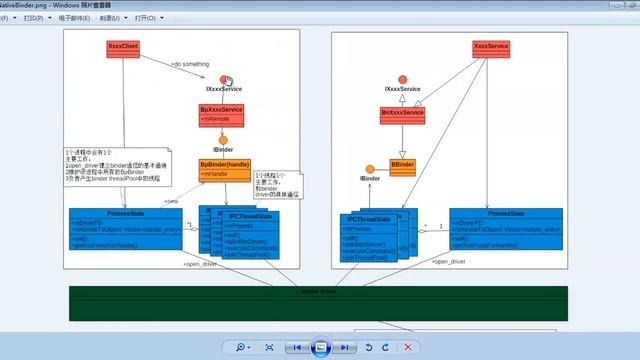Screen dimensions: 640x360
Task: Click ProcessState box in the XxxxClient diagram
Action: point(126,229)
